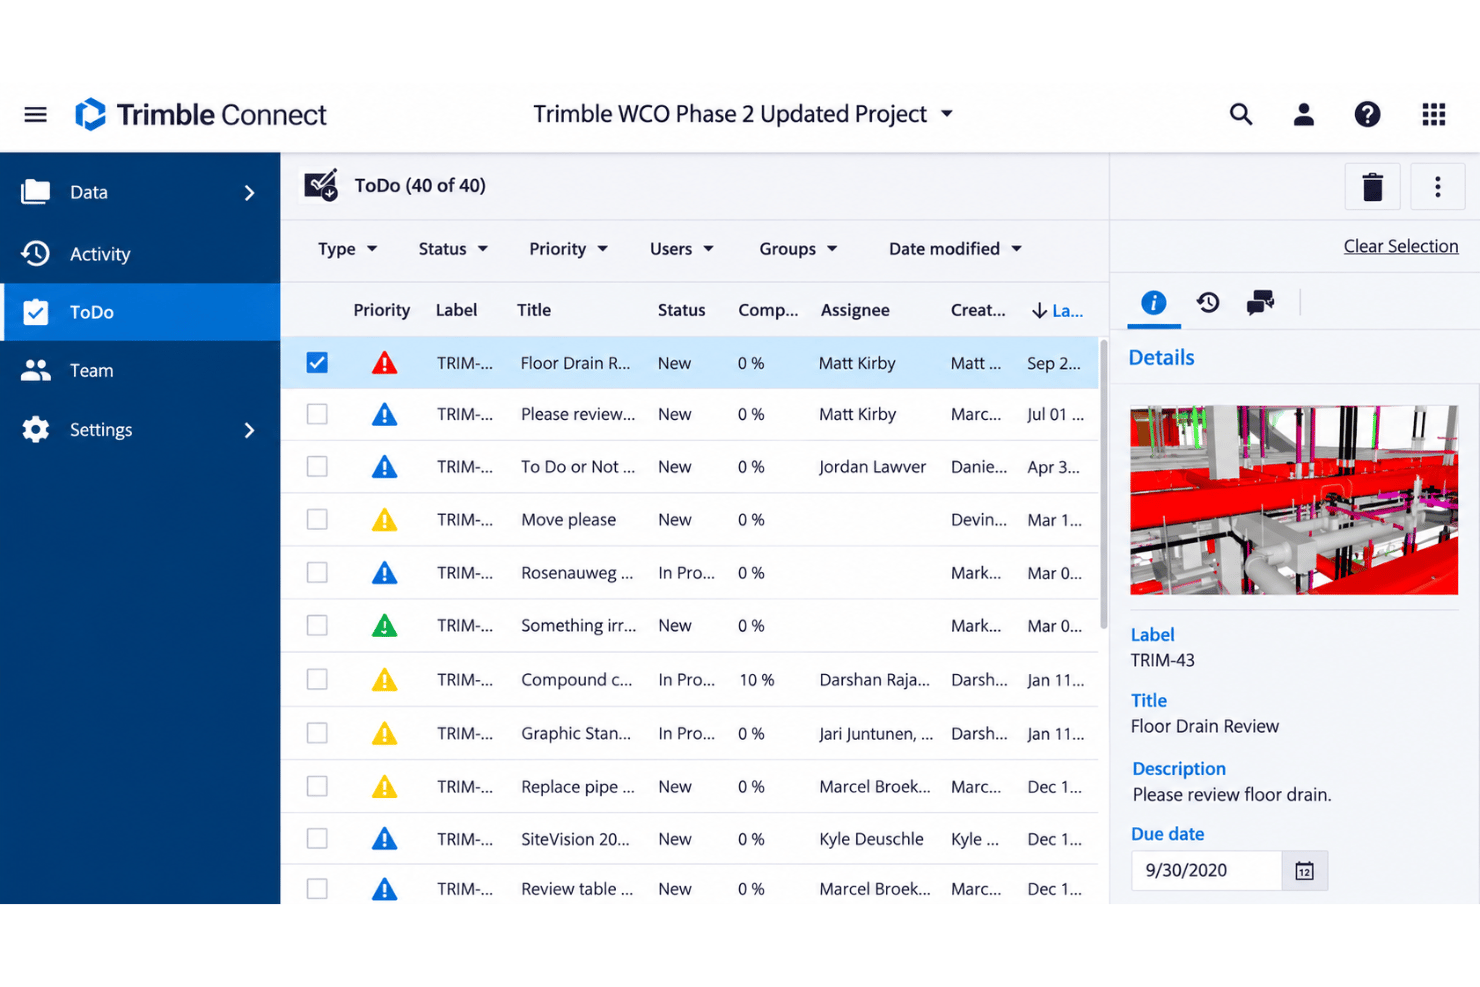Image resolution: width=1480 pixels, height=987 pixels.
Task: Open the user profile icon
Action: 1303,115
